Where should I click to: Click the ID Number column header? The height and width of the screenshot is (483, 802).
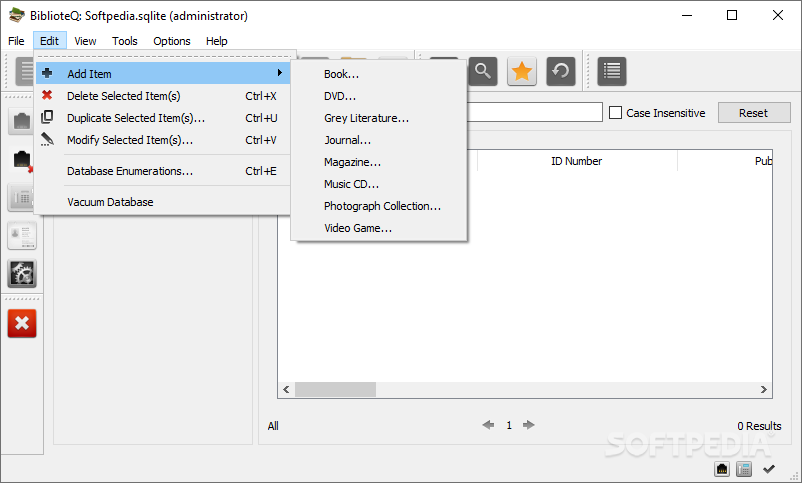[576, 161]
